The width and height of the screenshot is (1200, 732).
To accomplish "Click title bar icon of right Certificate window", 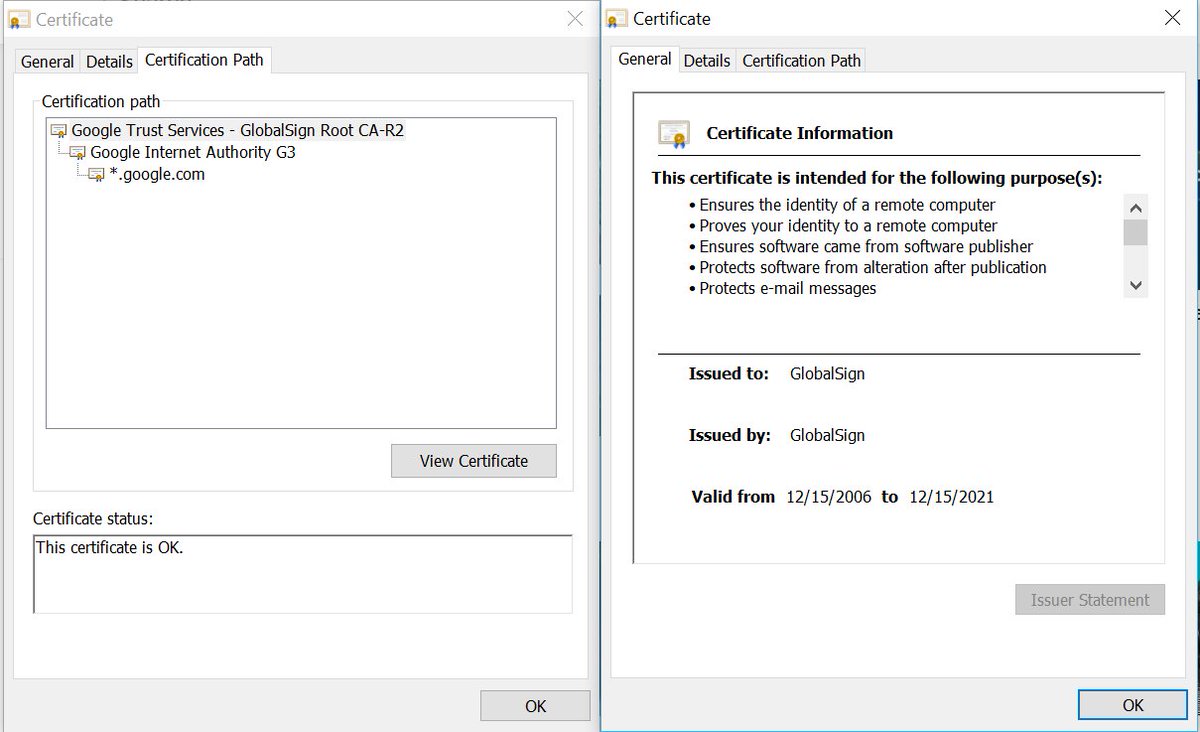I will (x=617, y=19).
